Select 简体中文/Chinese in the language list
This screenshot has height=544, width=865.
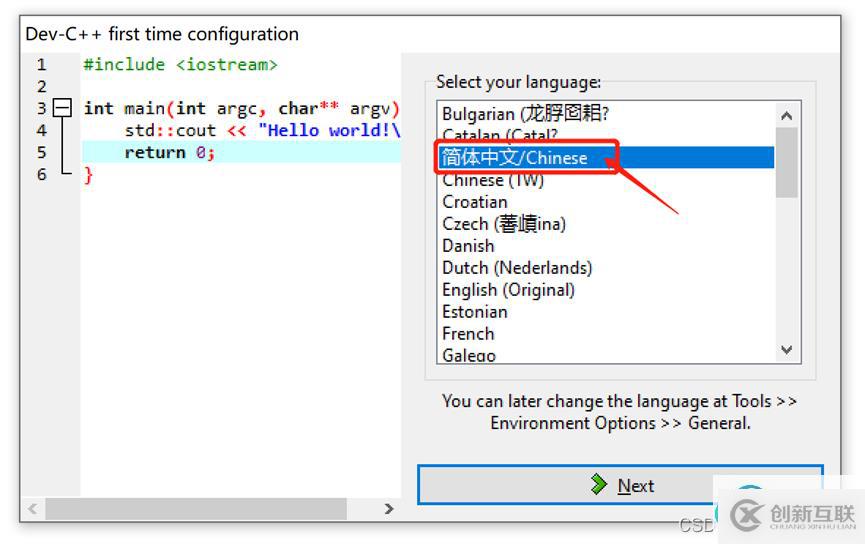(x=606, y=158)
